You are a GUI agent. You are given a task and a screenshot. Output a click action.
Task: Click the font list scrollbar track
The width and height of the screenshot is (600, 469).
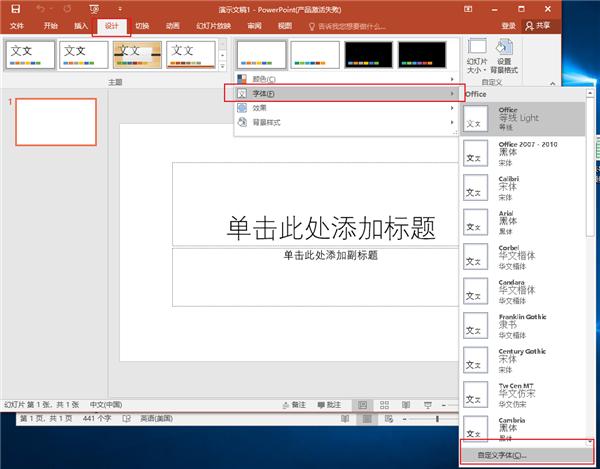(x=590, y=337)
